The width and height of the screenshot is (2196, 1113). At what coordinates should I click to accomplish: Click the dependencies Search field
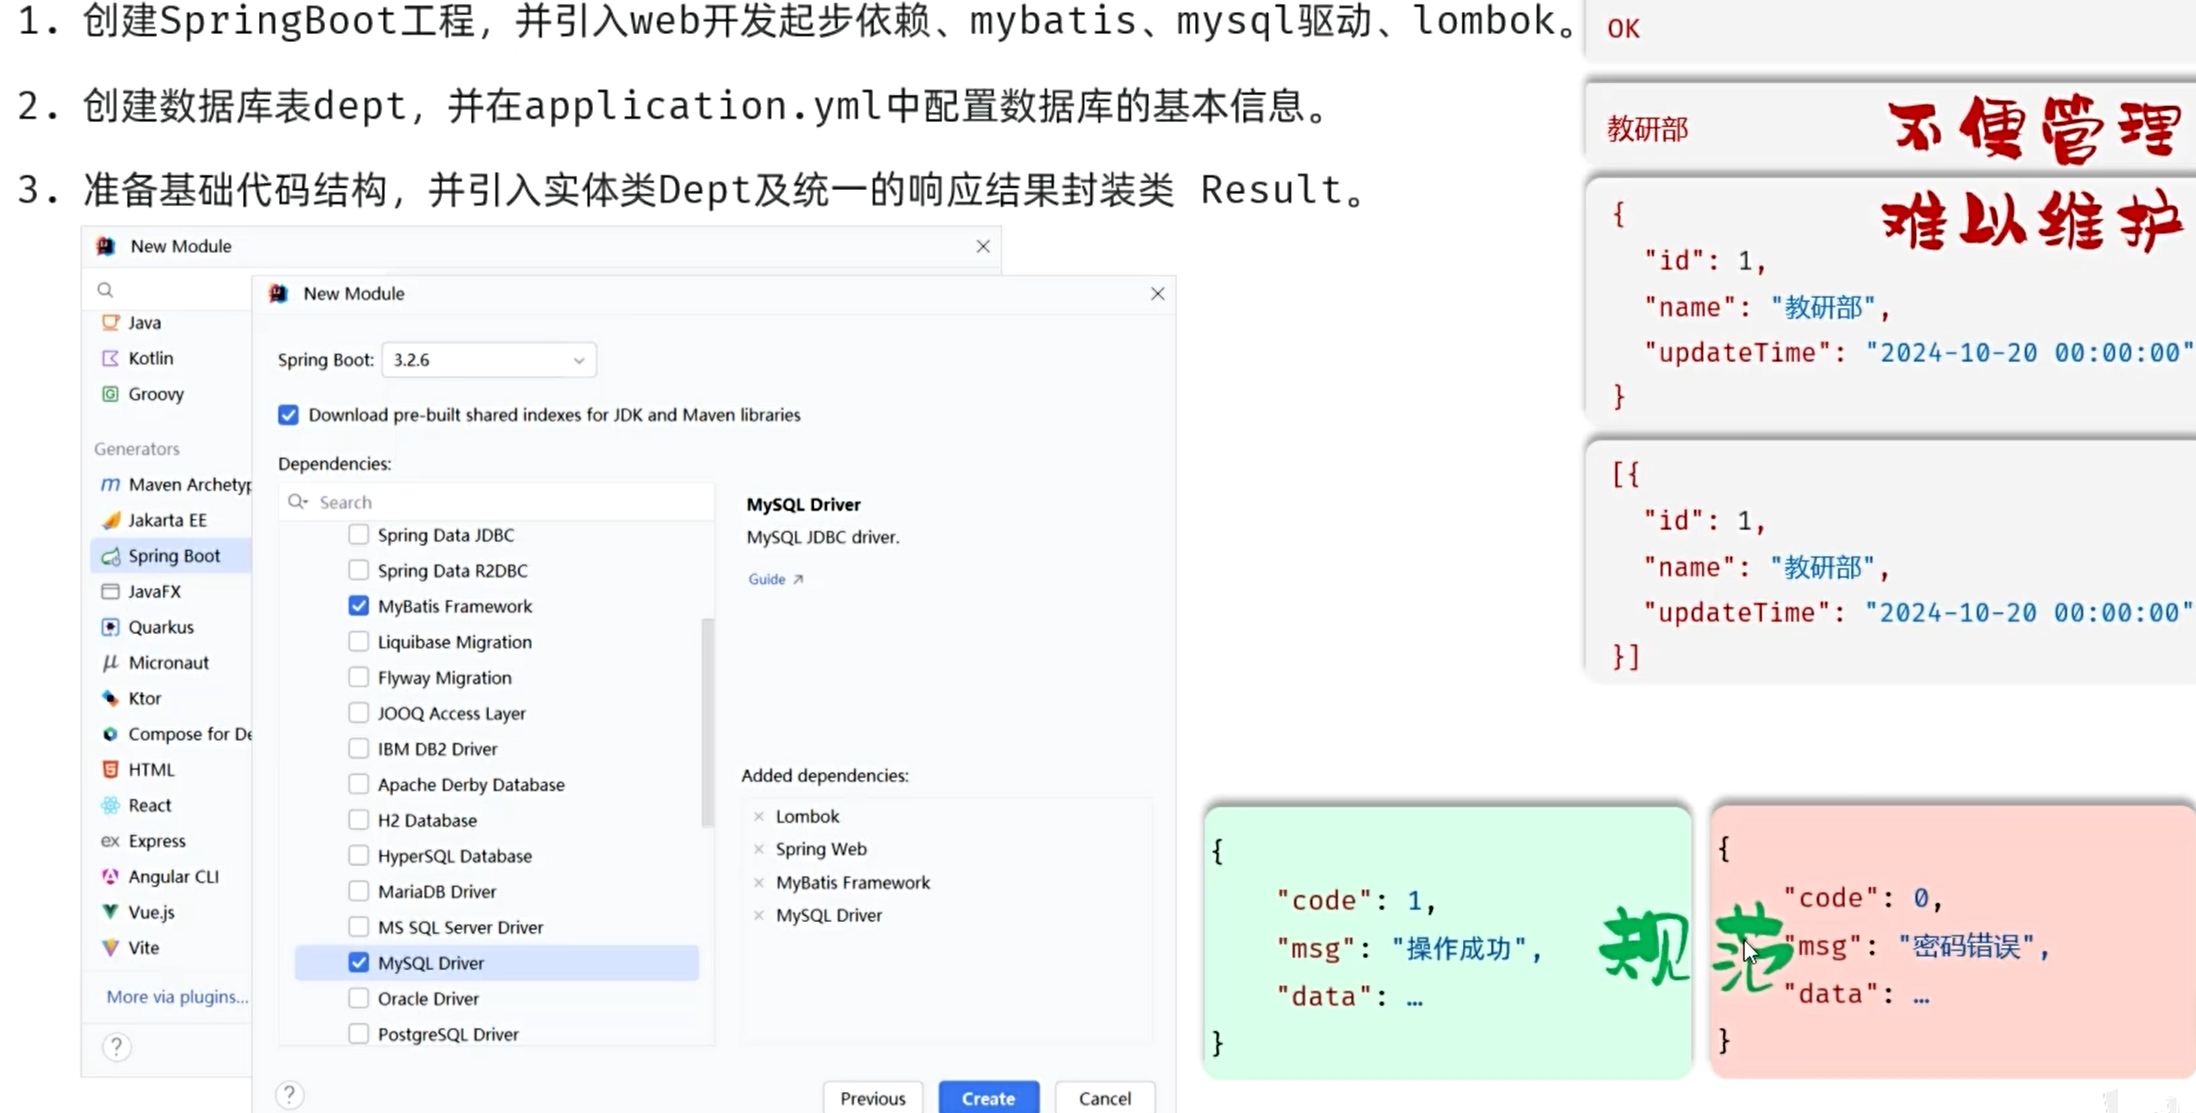[x=497, y=502]
